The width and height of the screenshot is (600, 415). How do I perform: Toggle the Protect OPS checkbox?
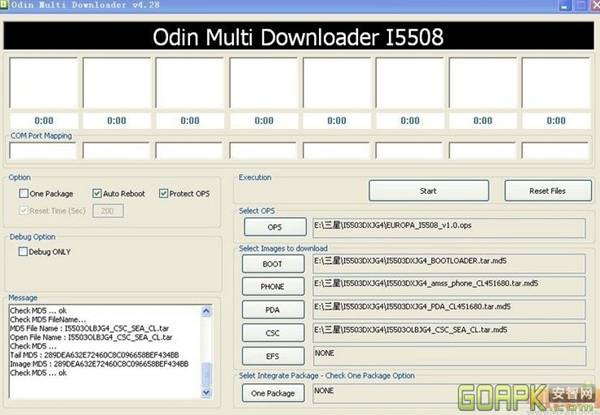(163, 194)
